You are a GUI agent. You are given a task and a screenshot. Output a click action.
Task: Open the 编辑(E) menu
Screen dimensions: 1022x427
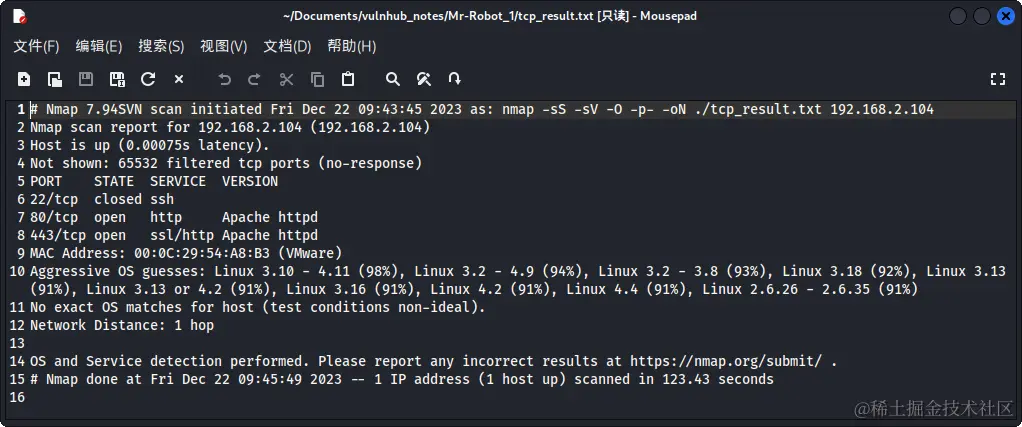99,46
